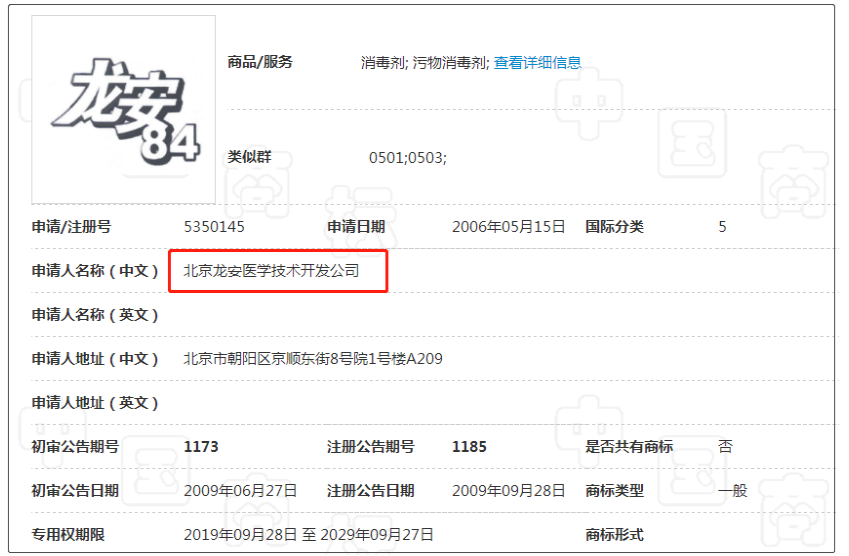Click the 是否共有商标 label
Image resolution: width=849 pixels, height=556 pixels.
[629, 447]
